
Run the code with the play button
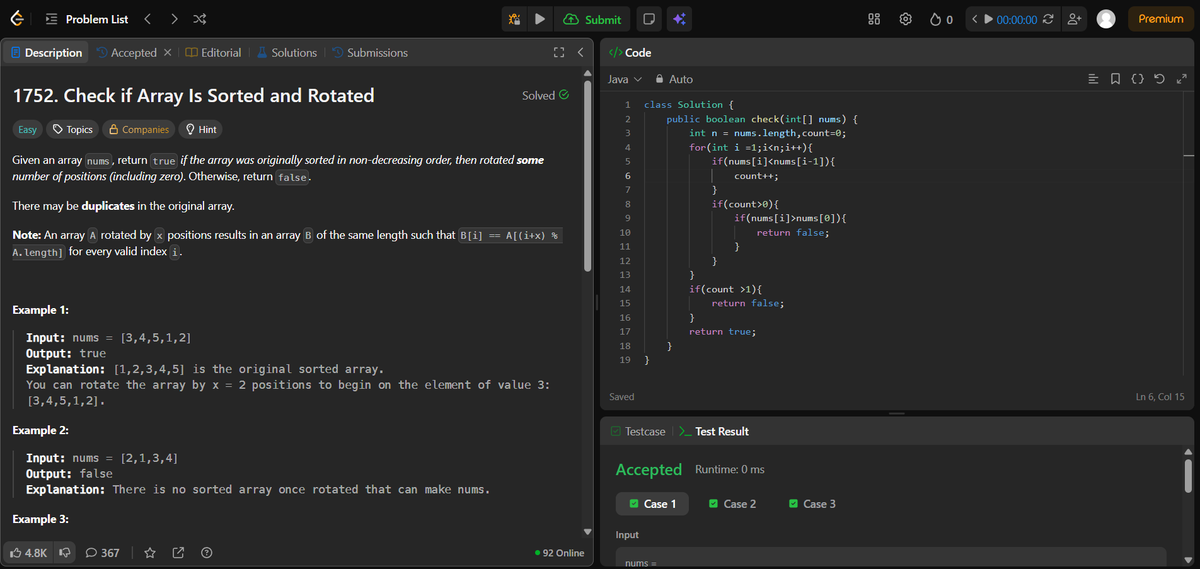pos(539,19)
